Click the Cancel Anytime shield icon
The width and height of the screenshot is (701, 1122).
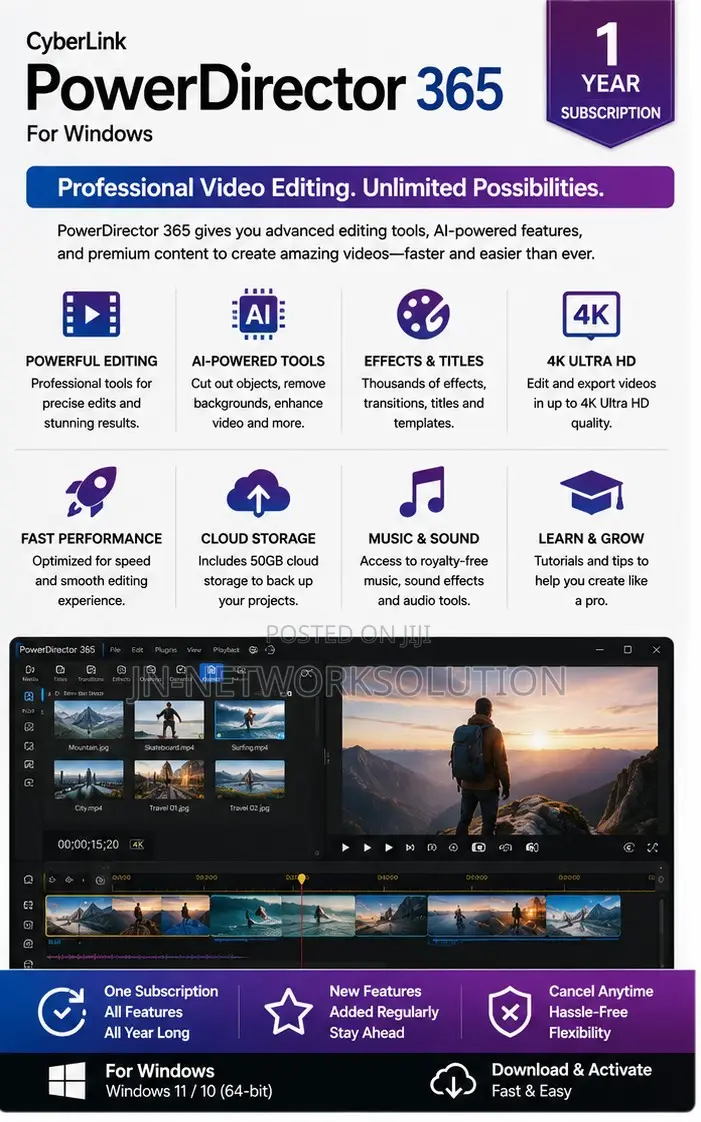coord(510,1013)
